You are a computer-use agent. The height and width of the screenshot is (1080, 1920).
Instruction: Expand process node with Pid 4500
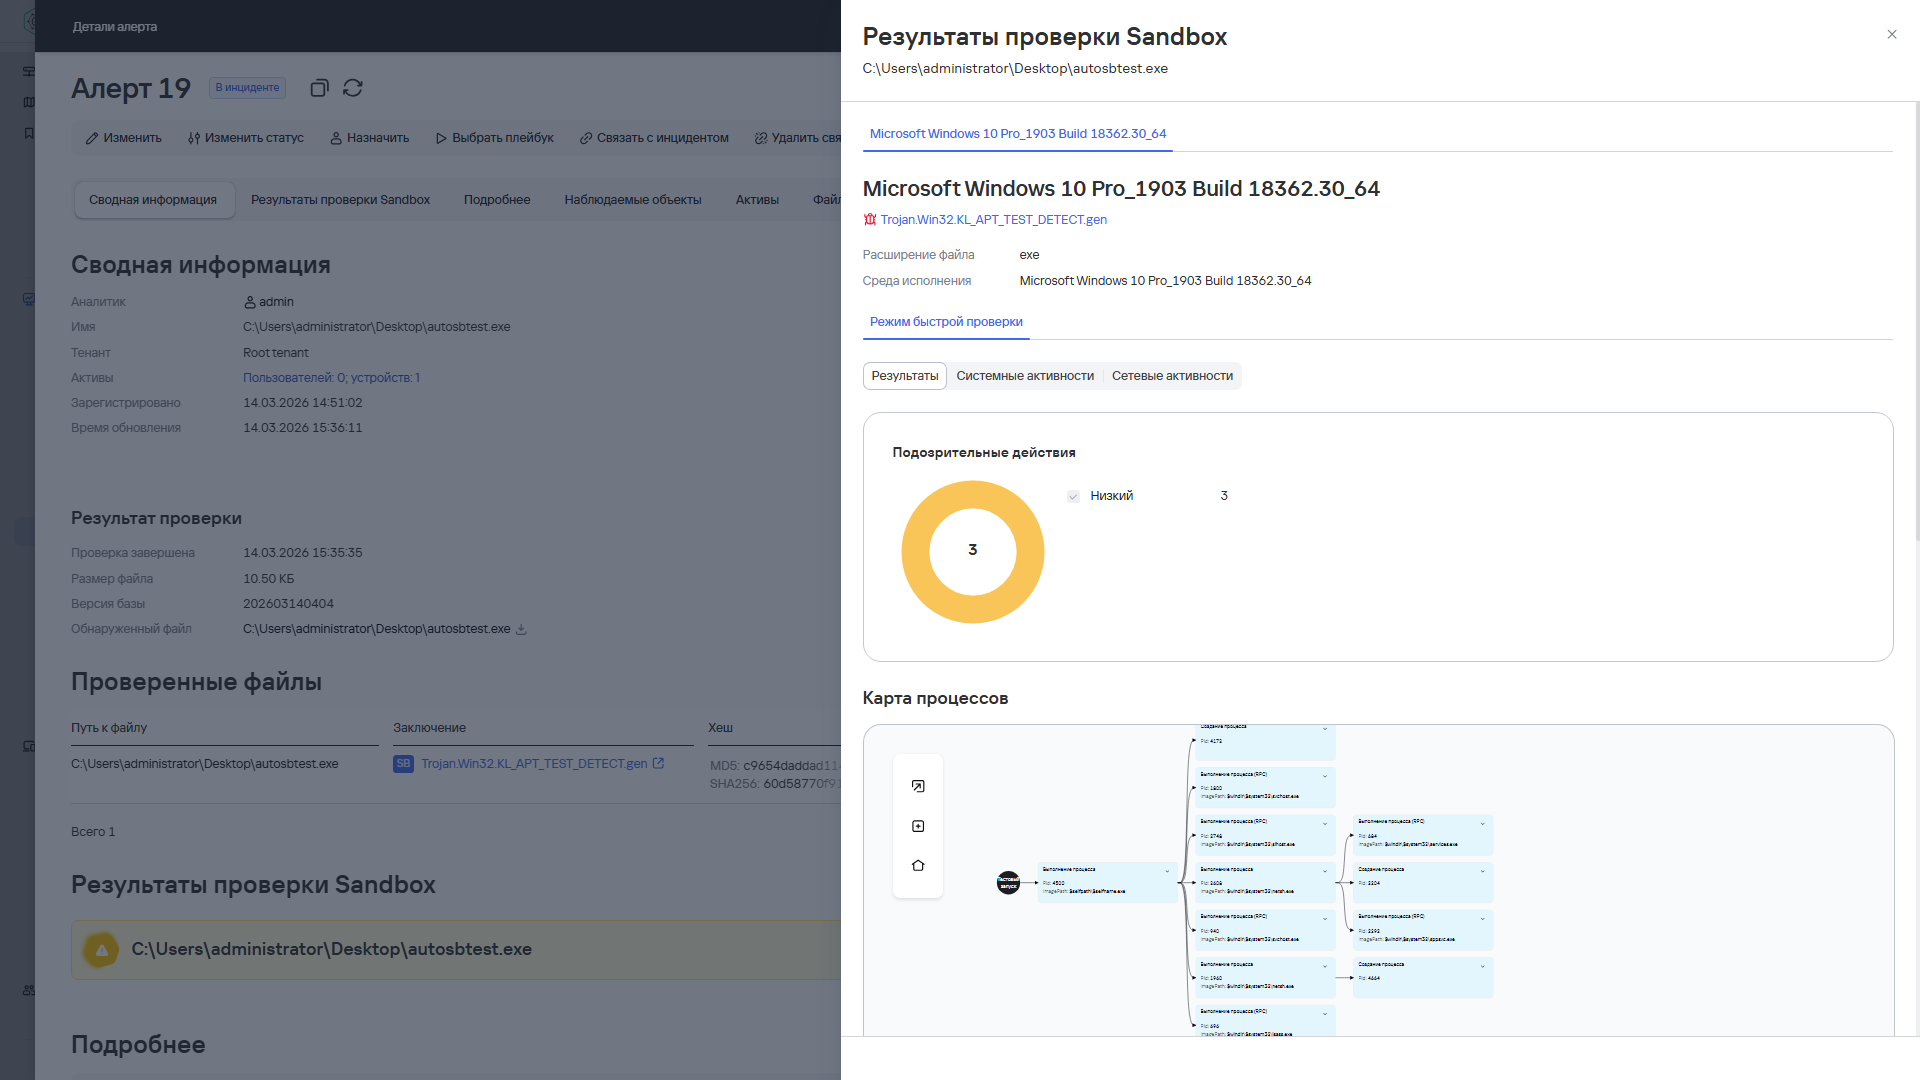tap(1167, 871)
